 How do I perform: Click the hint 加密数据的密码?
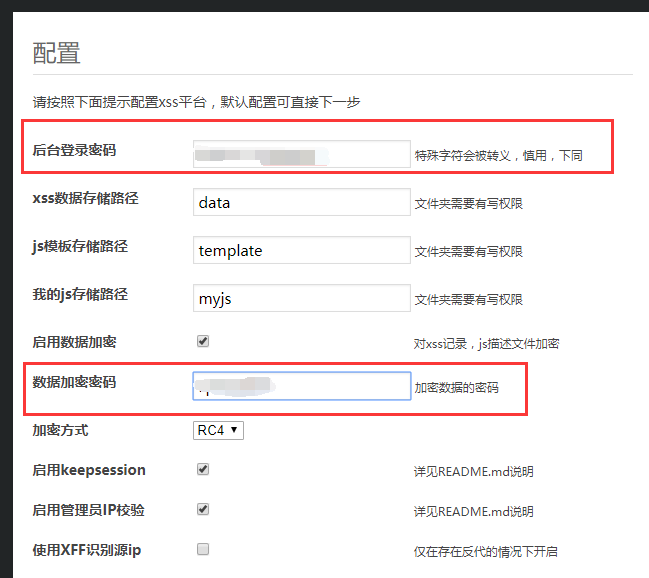point(457,388)
